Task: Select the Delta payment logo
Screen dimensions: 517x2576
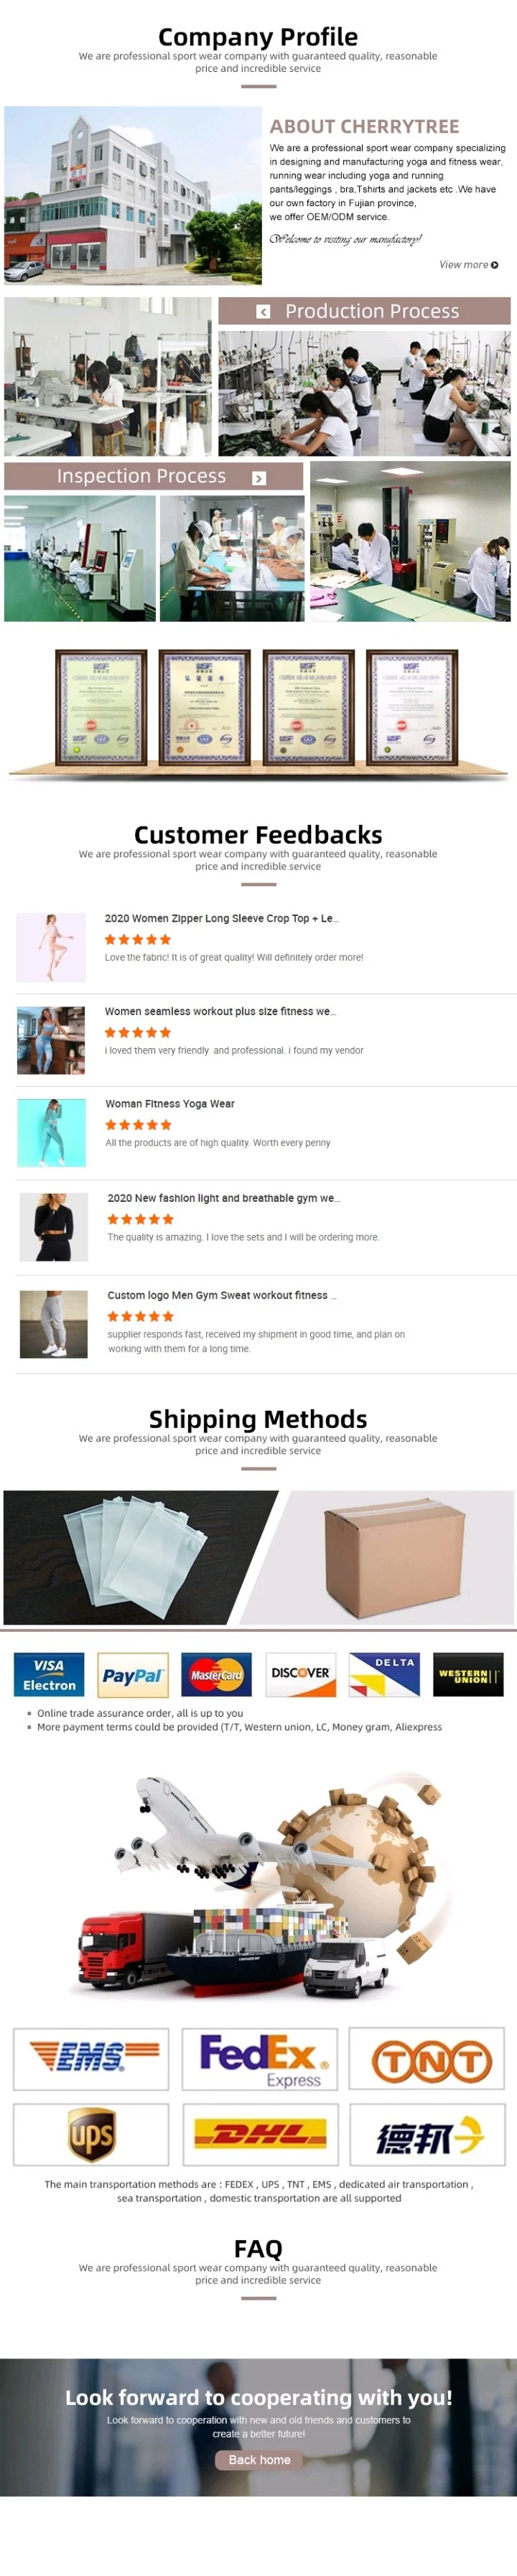Action: pyautogui.click(x=384, y=1674)
